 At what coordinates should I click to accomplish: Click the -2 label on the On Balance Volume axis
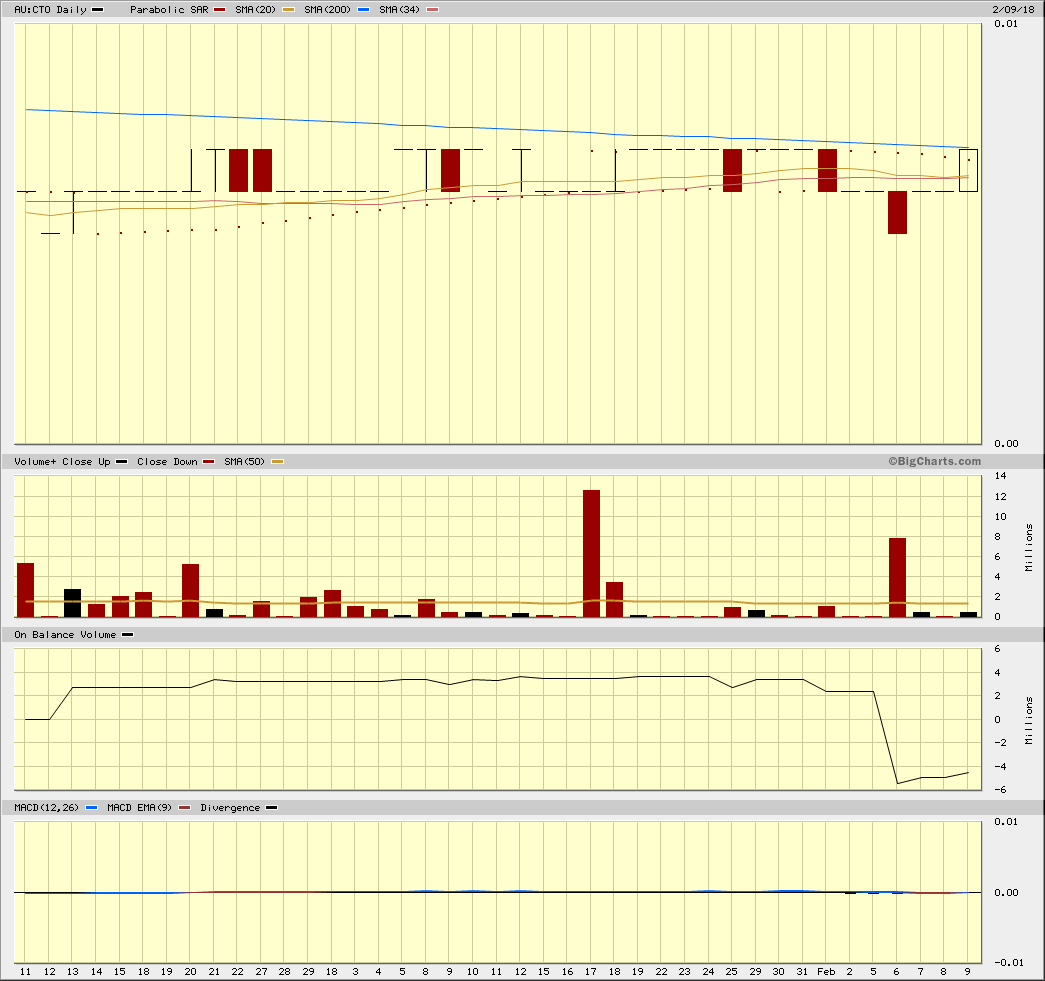1000,742
